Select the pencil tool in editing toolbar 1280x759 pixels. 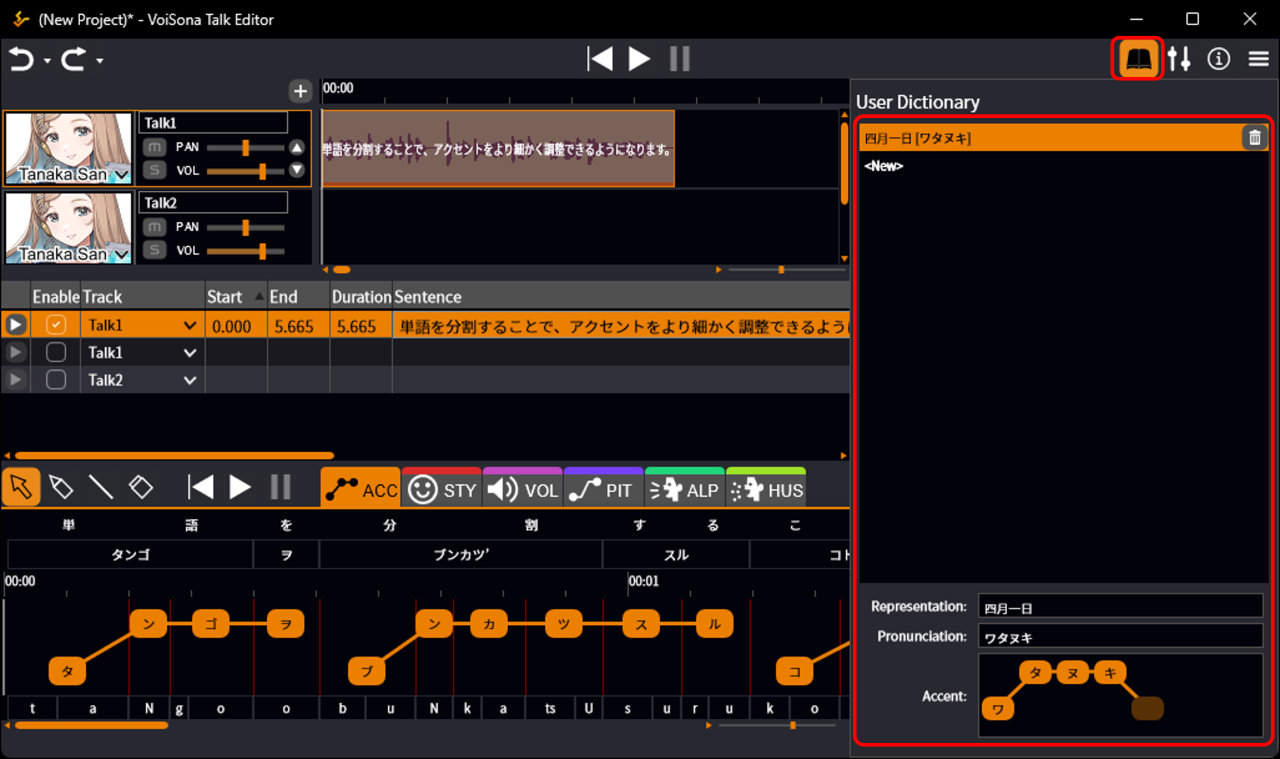(x=61, y=487)
